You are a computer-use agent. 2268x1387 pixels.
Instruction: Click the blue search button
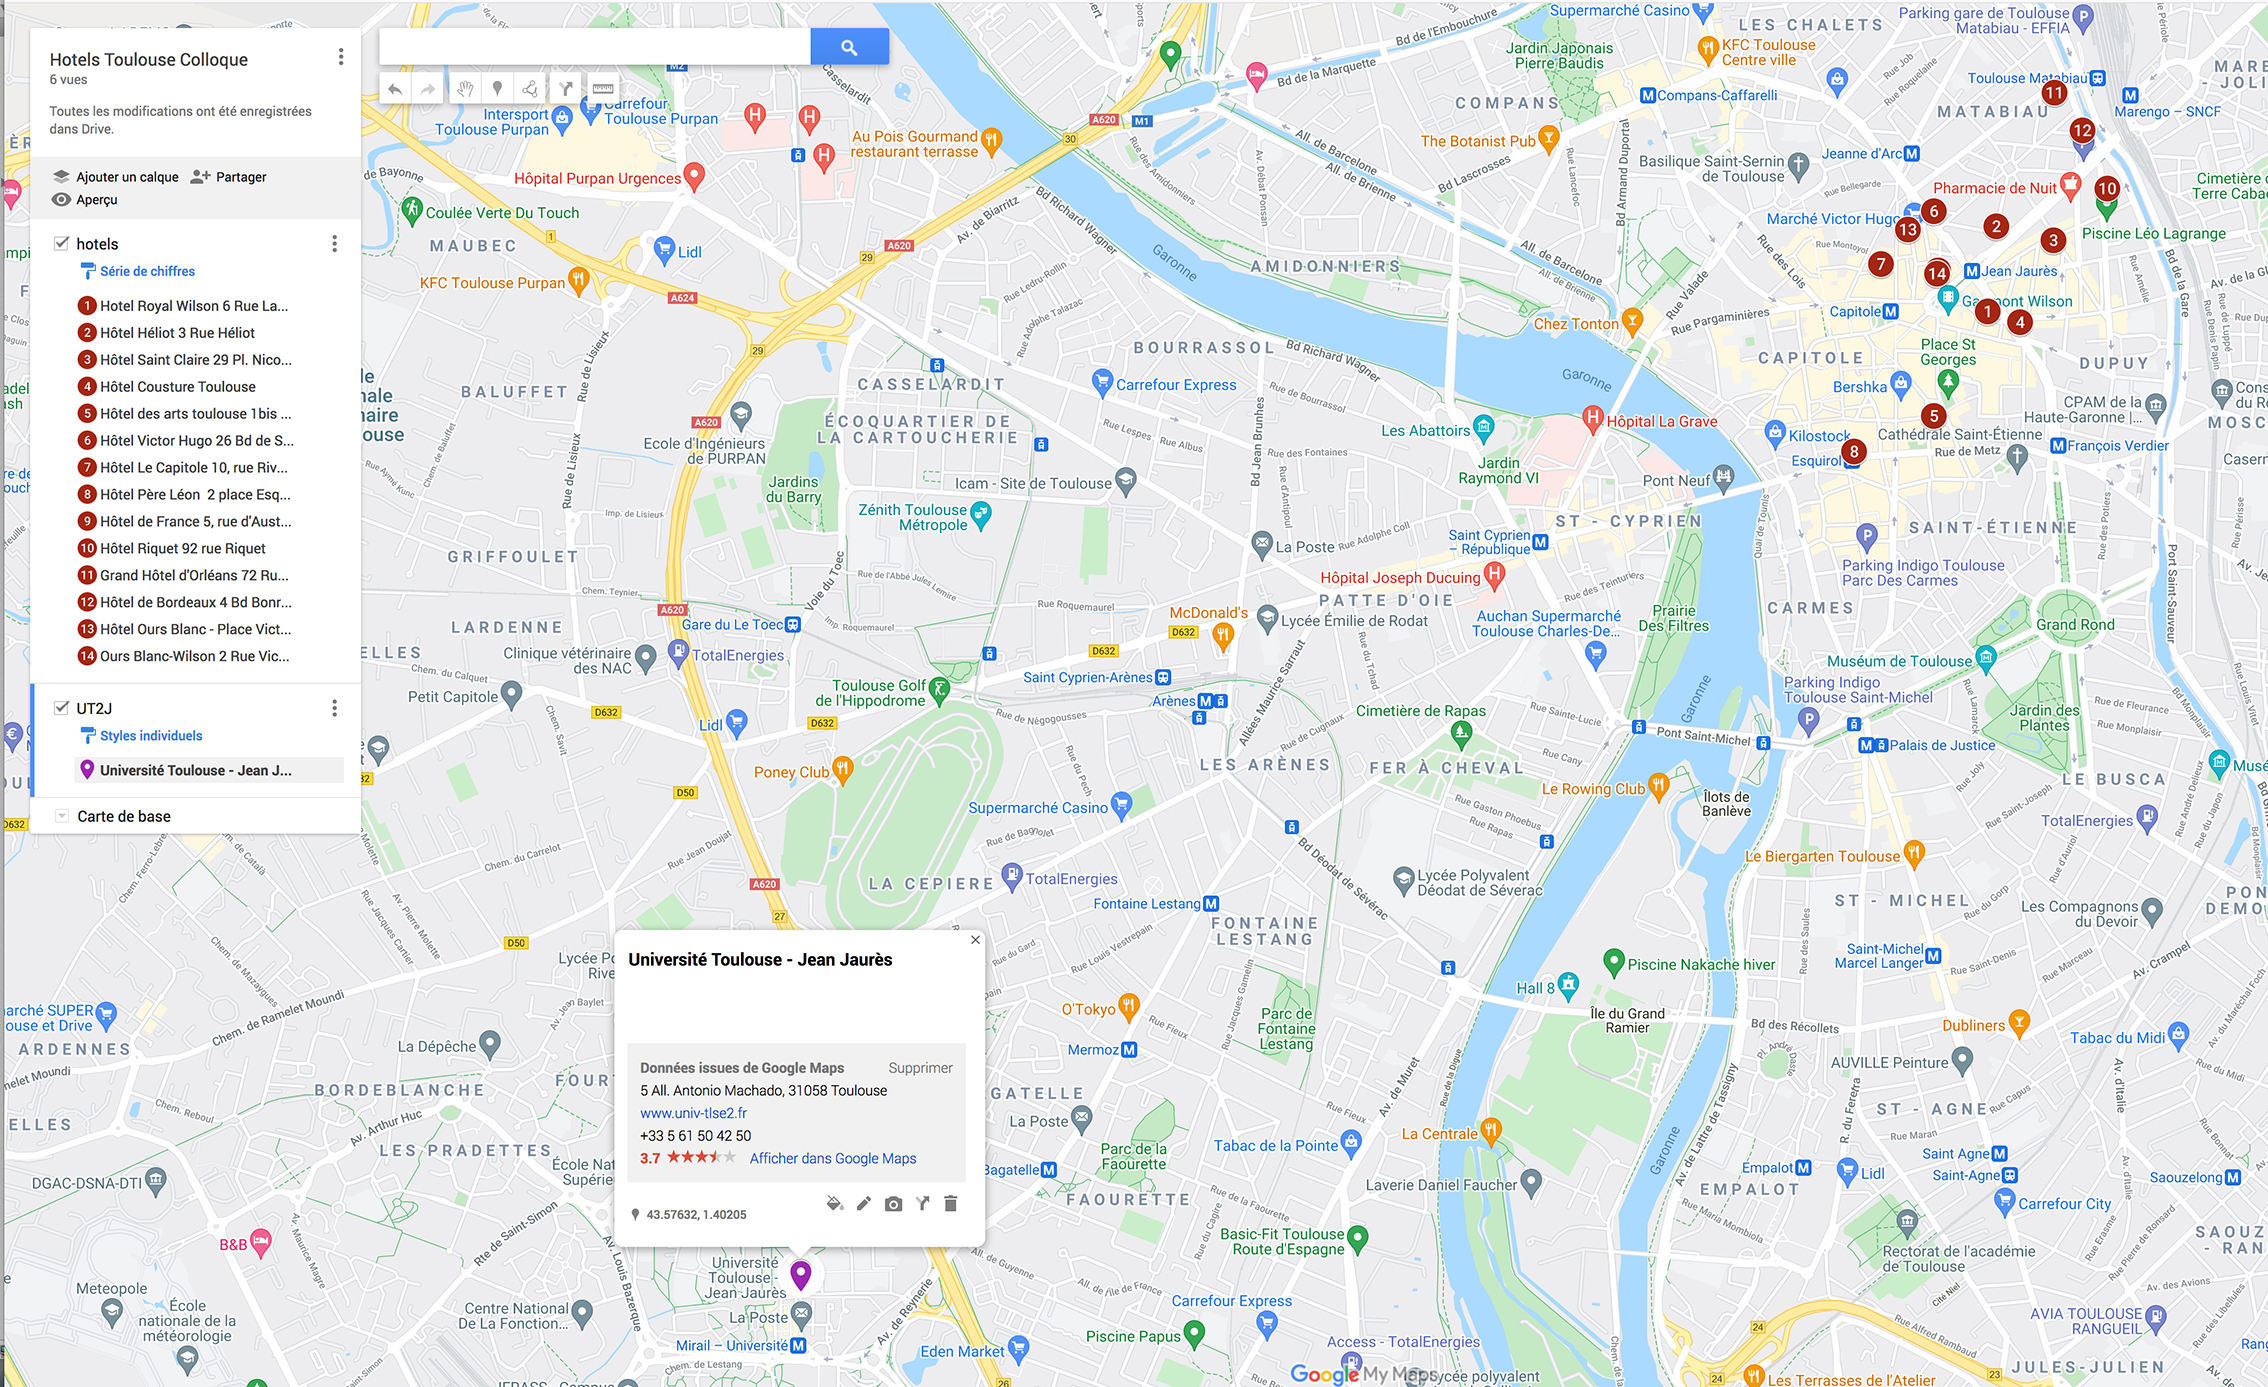[x=849, y=47]
